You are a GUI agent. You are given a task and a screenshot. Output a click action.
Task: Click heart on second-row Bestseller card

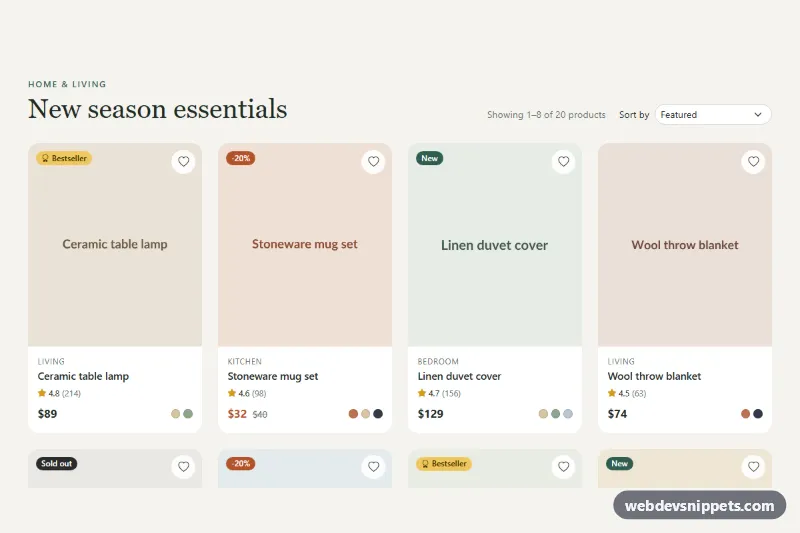(x=563, y=467)
